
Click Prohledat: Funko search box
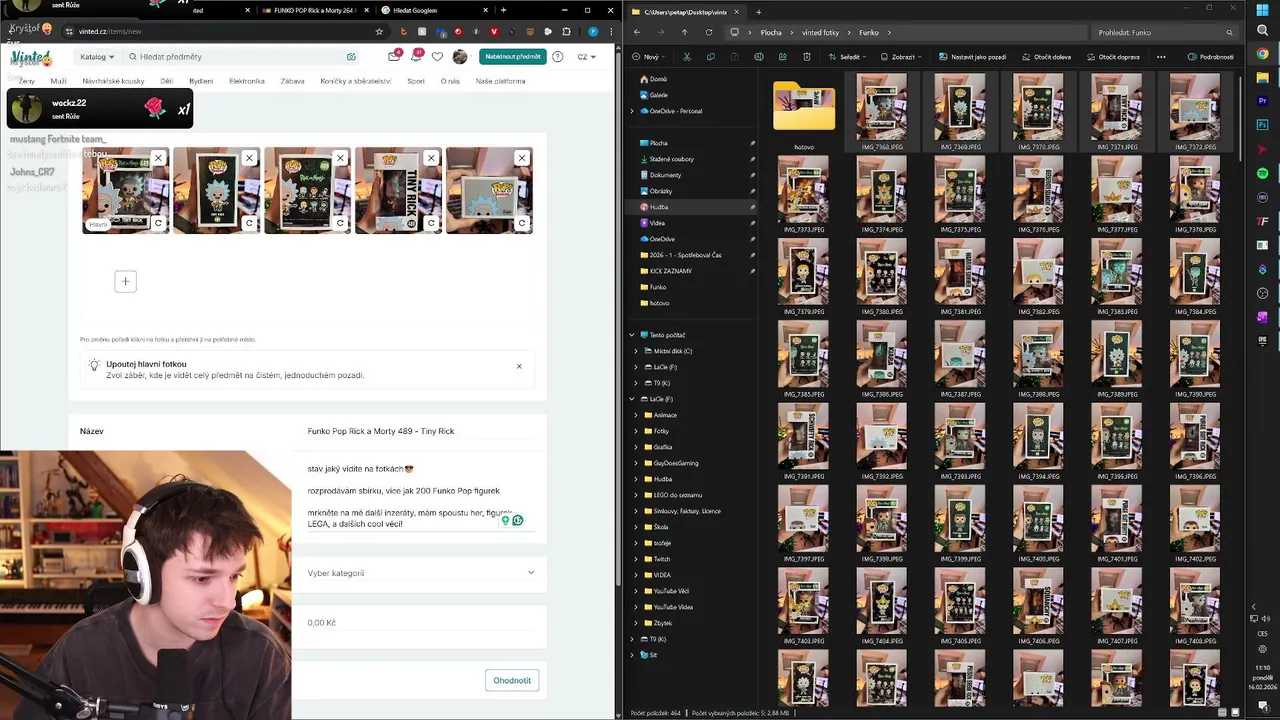point(1163,32)
